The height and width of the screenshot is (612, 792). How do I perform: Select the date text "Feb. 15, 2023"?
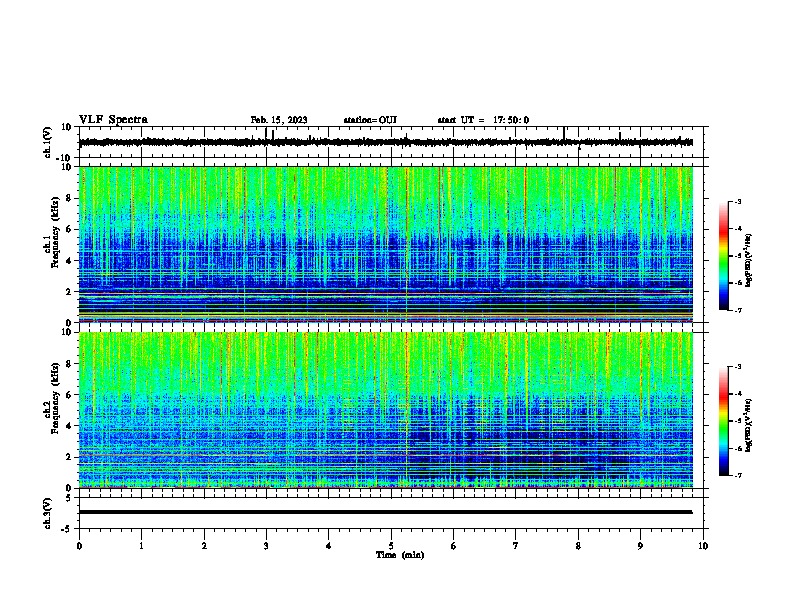click(x=279, y=120)
